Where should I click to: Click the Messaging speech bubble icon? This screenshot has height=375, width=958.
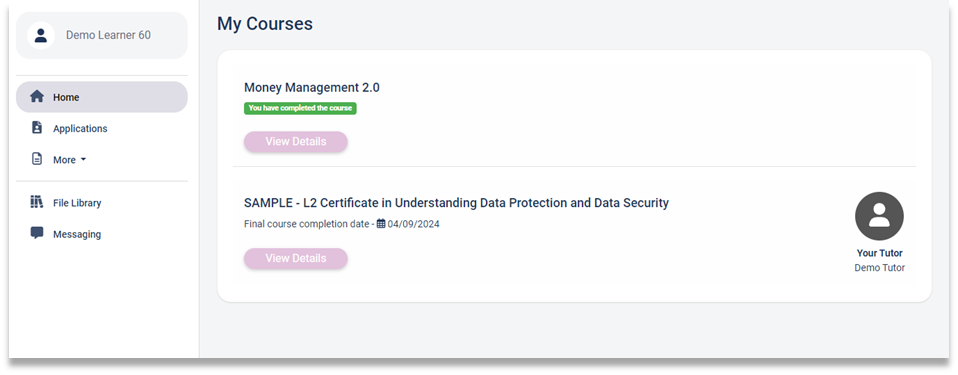(37, 233)
